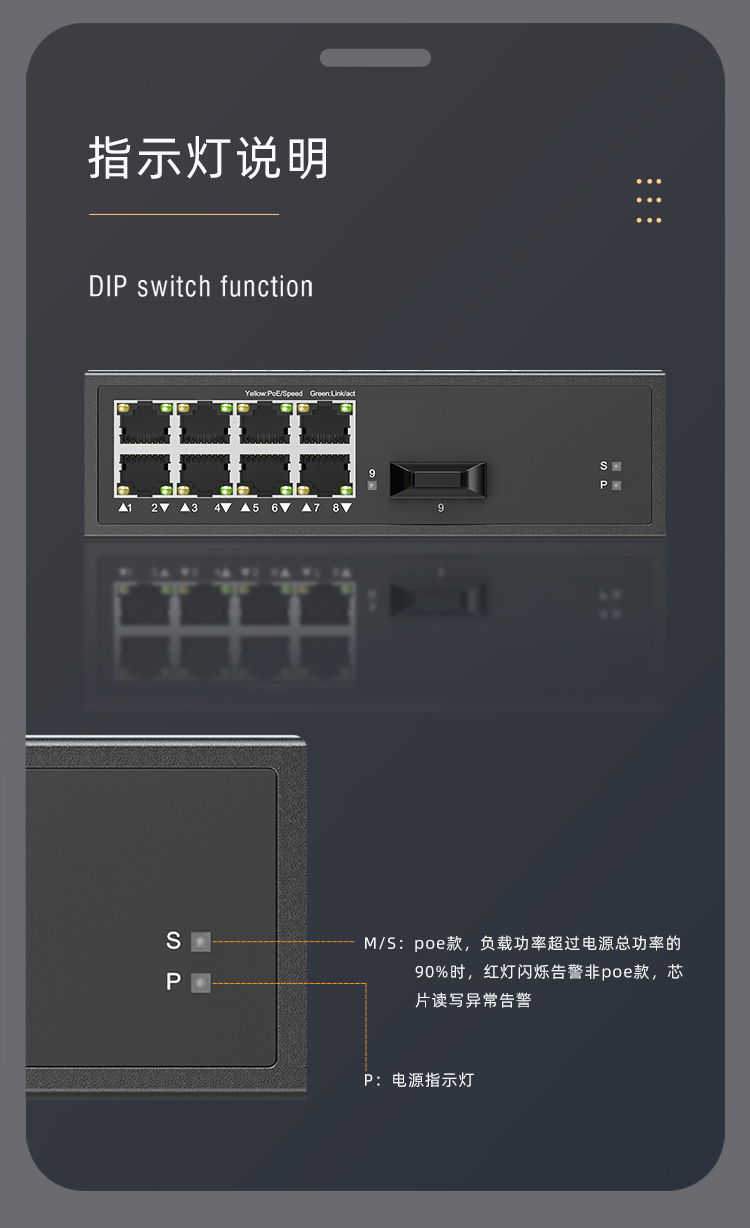Image resolution: width=750 pixels, height=1228 pixels.
Task: Click the port 9 link LED
Action: 372,485
